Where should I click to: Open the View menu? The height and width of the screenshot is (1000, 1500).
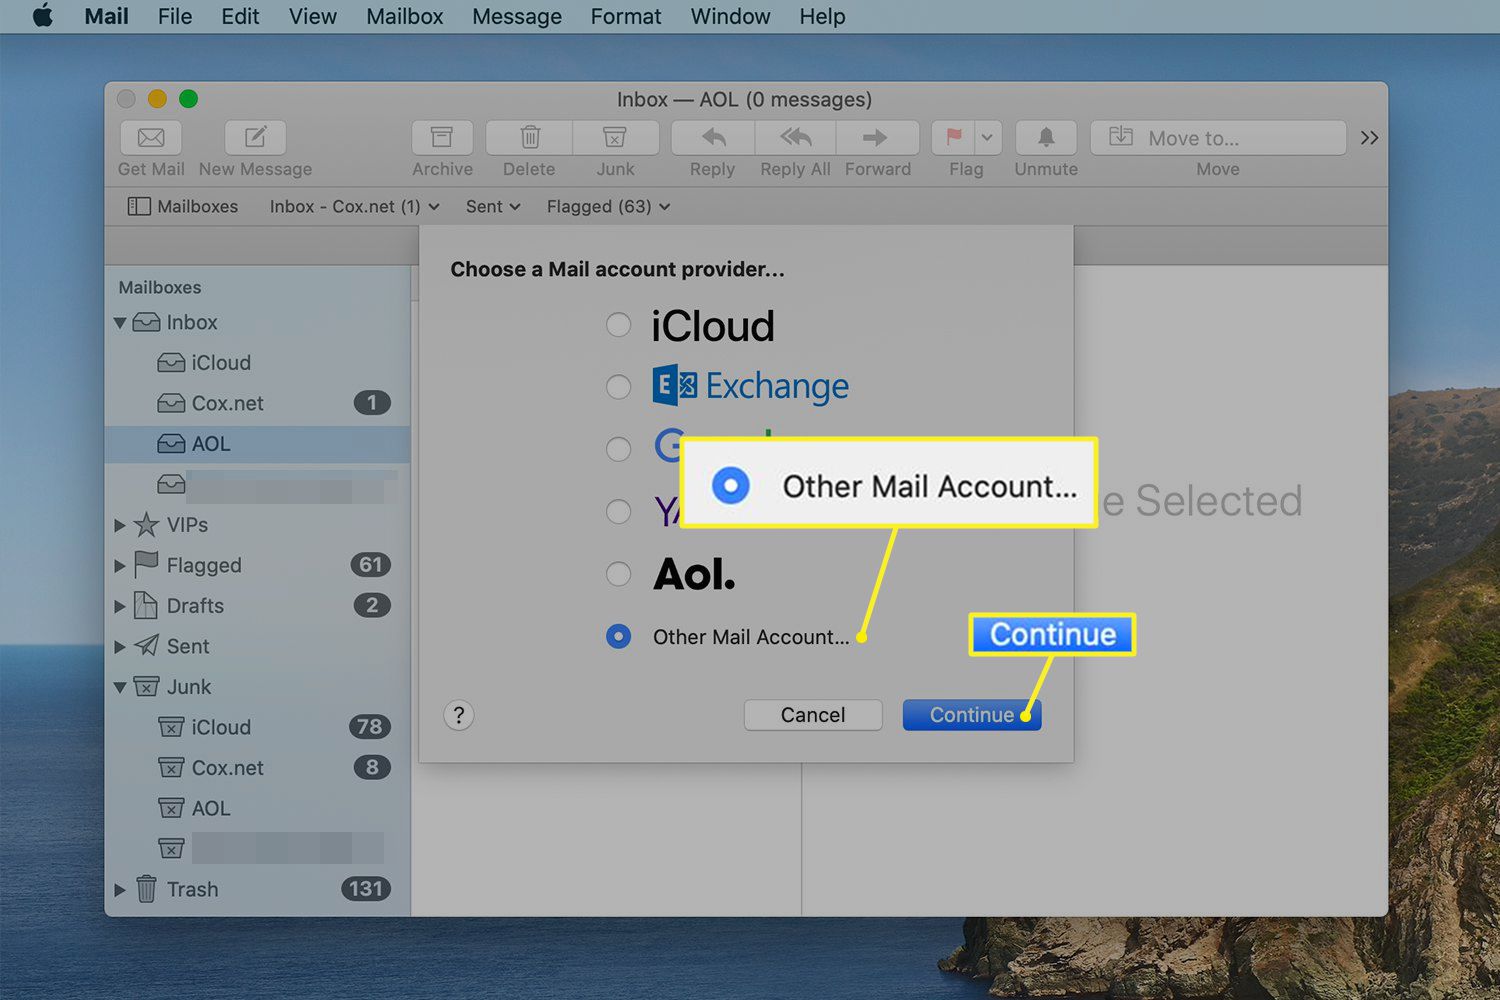(x=313, y=16)
